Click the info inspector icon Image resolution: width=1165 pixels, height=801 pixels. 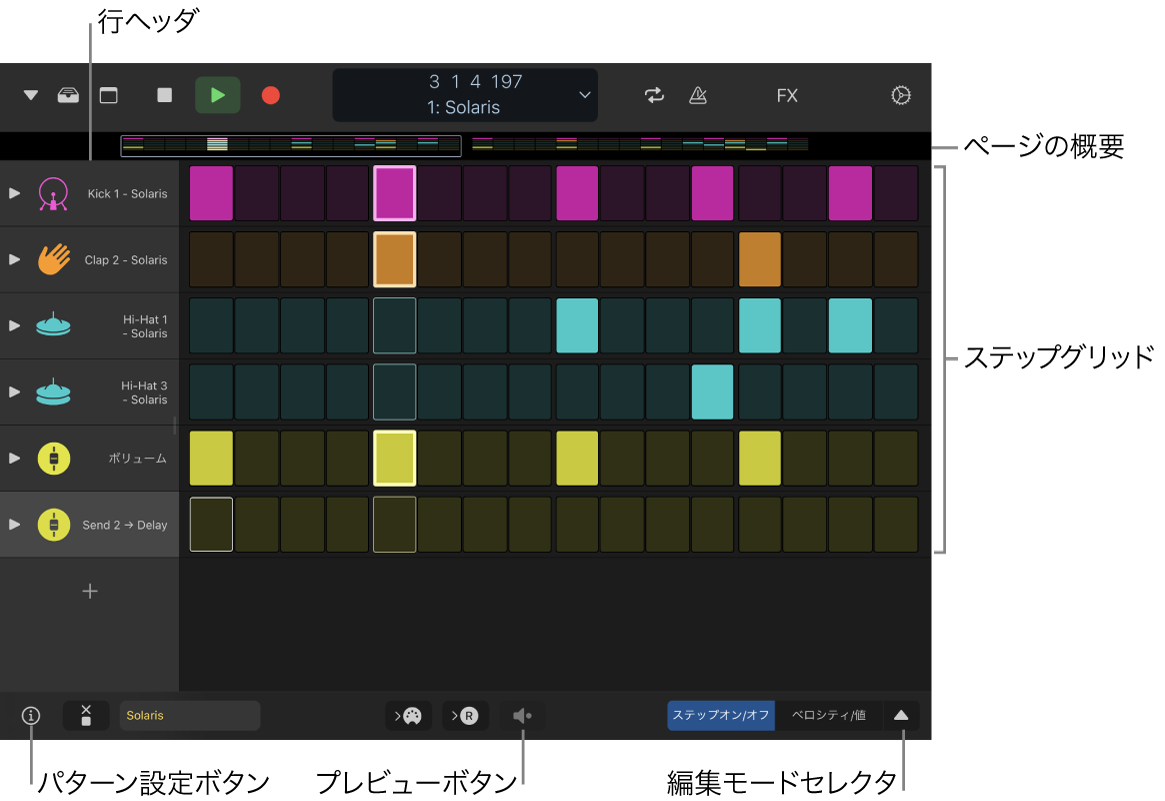click(31, 716)
